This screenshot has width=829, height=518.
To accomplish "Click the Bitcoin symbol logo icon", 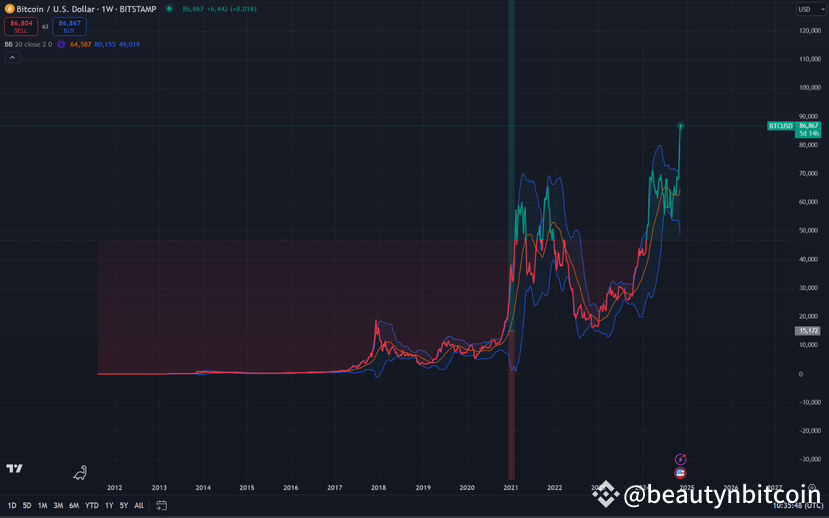I will (x=9, y=8).
